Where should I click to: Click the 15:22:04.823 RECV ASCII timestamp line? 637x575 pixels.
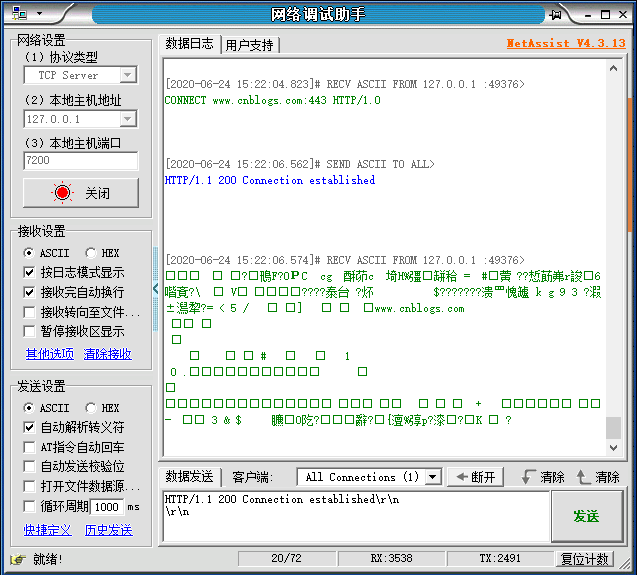coord(345,84)
